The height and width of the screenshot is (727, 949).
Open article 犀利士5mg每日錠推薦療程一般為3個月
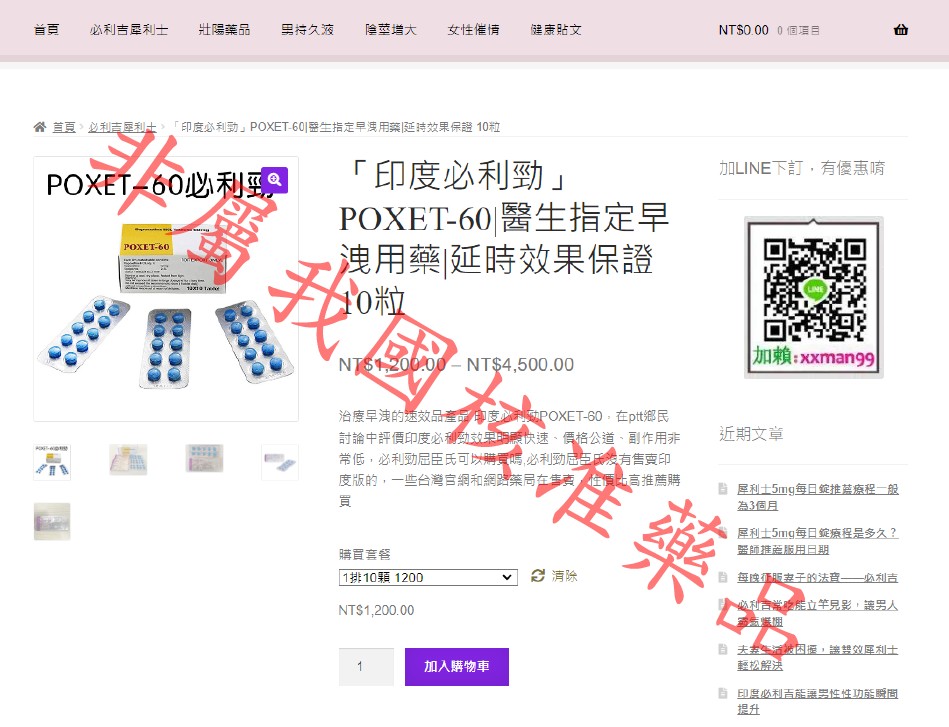[818, 496]
